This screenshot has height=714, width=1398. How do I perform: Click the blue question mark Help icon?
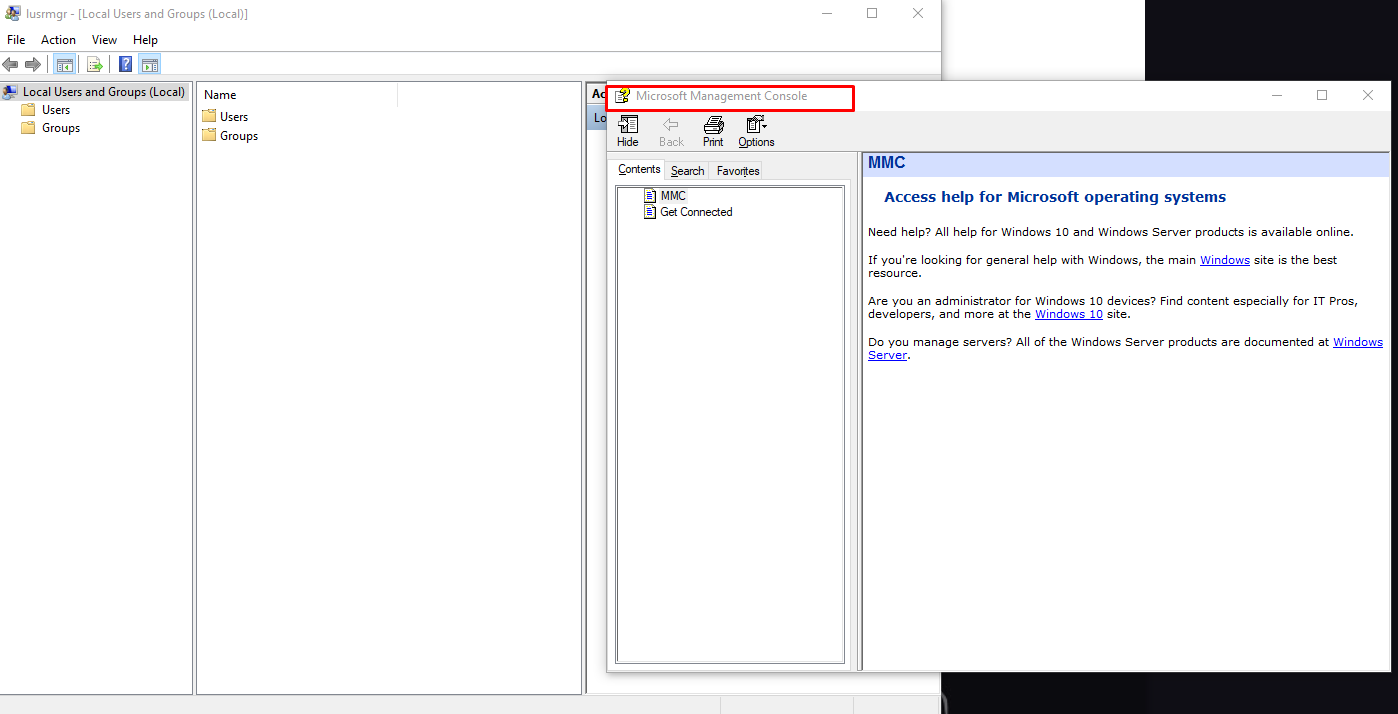click(126, 65)
